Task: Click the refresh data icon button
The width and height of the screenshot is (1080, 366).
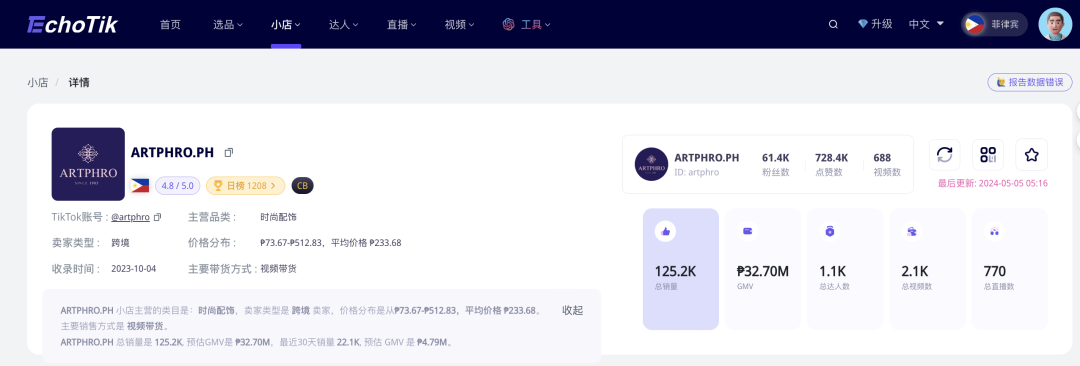Action: 945,154
